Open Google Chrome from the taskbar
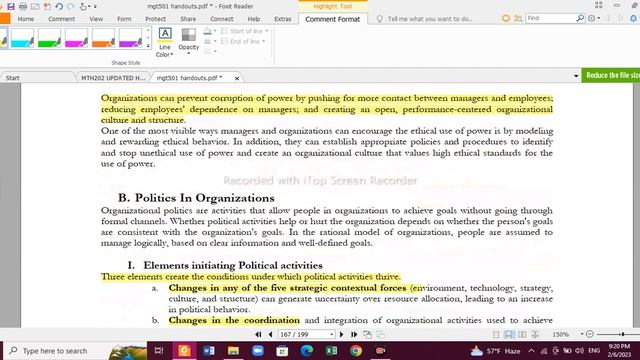This screenshot has height=360, width=640. click(356, 351)
